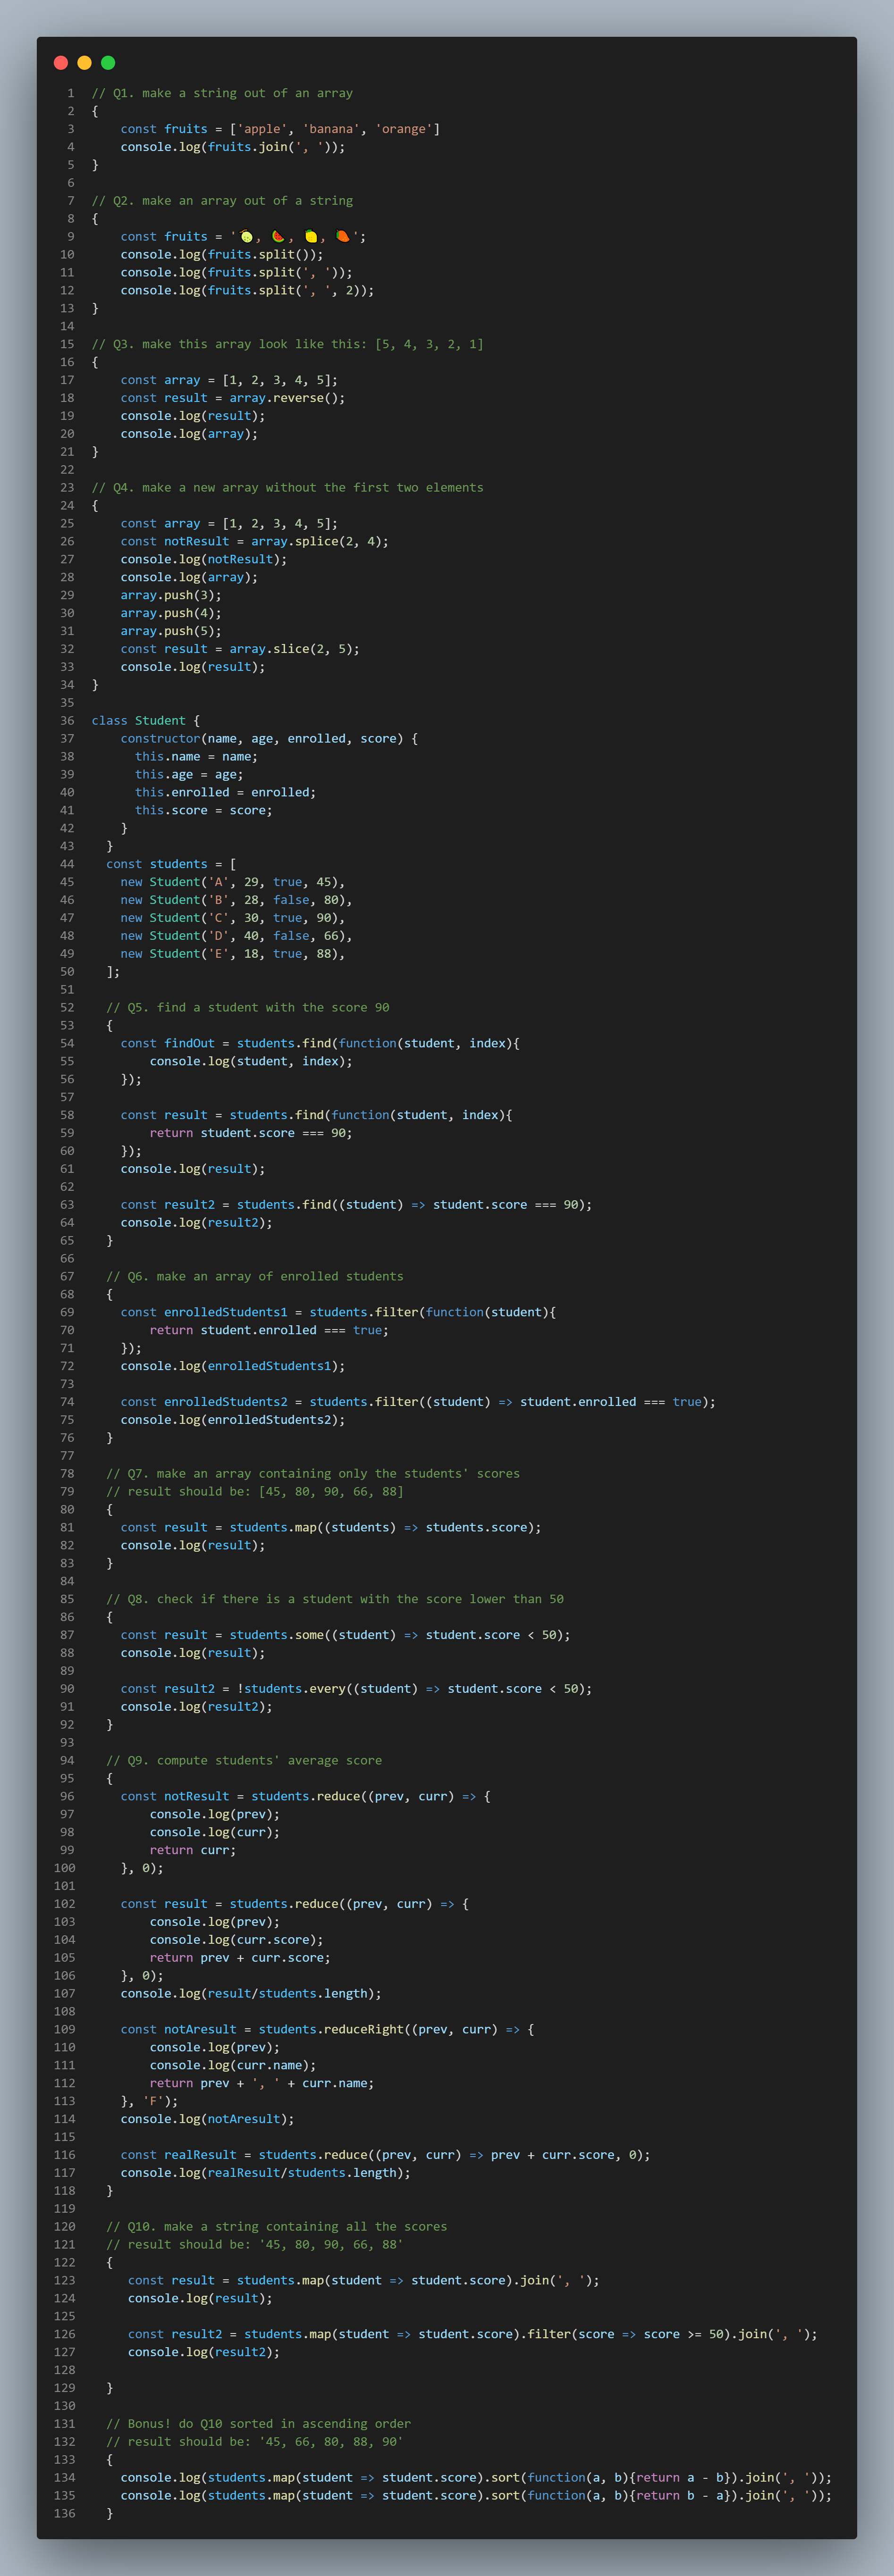Click the line 'console.log(enrolledStudents1);'
The height and width of the screenshot is (2576, 894).
click(x=233, y=1367)
